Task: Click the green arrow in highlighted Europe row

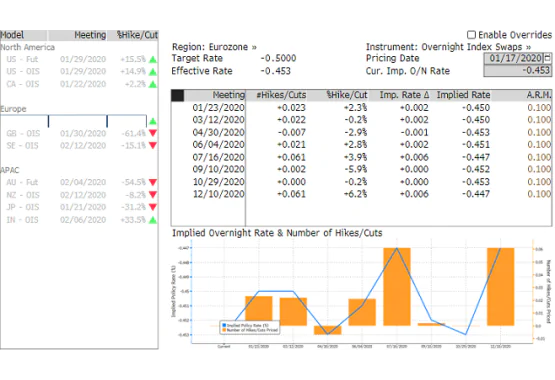Action: 153,121
